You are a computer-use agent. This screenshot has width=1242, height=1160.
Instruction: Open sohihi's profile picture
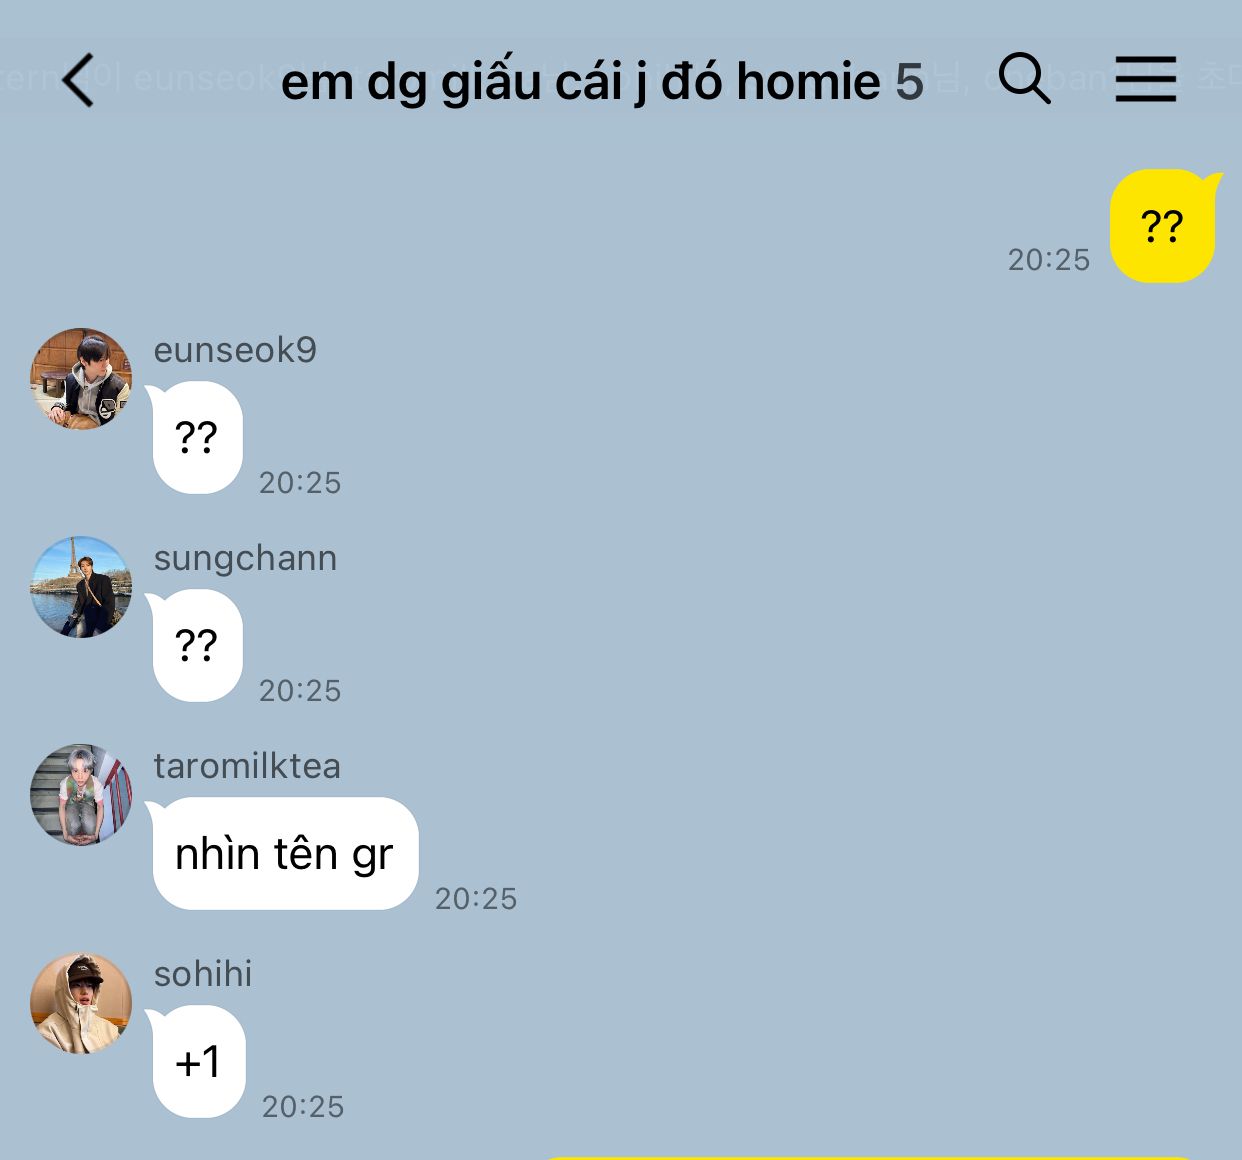coord(81,1002)
